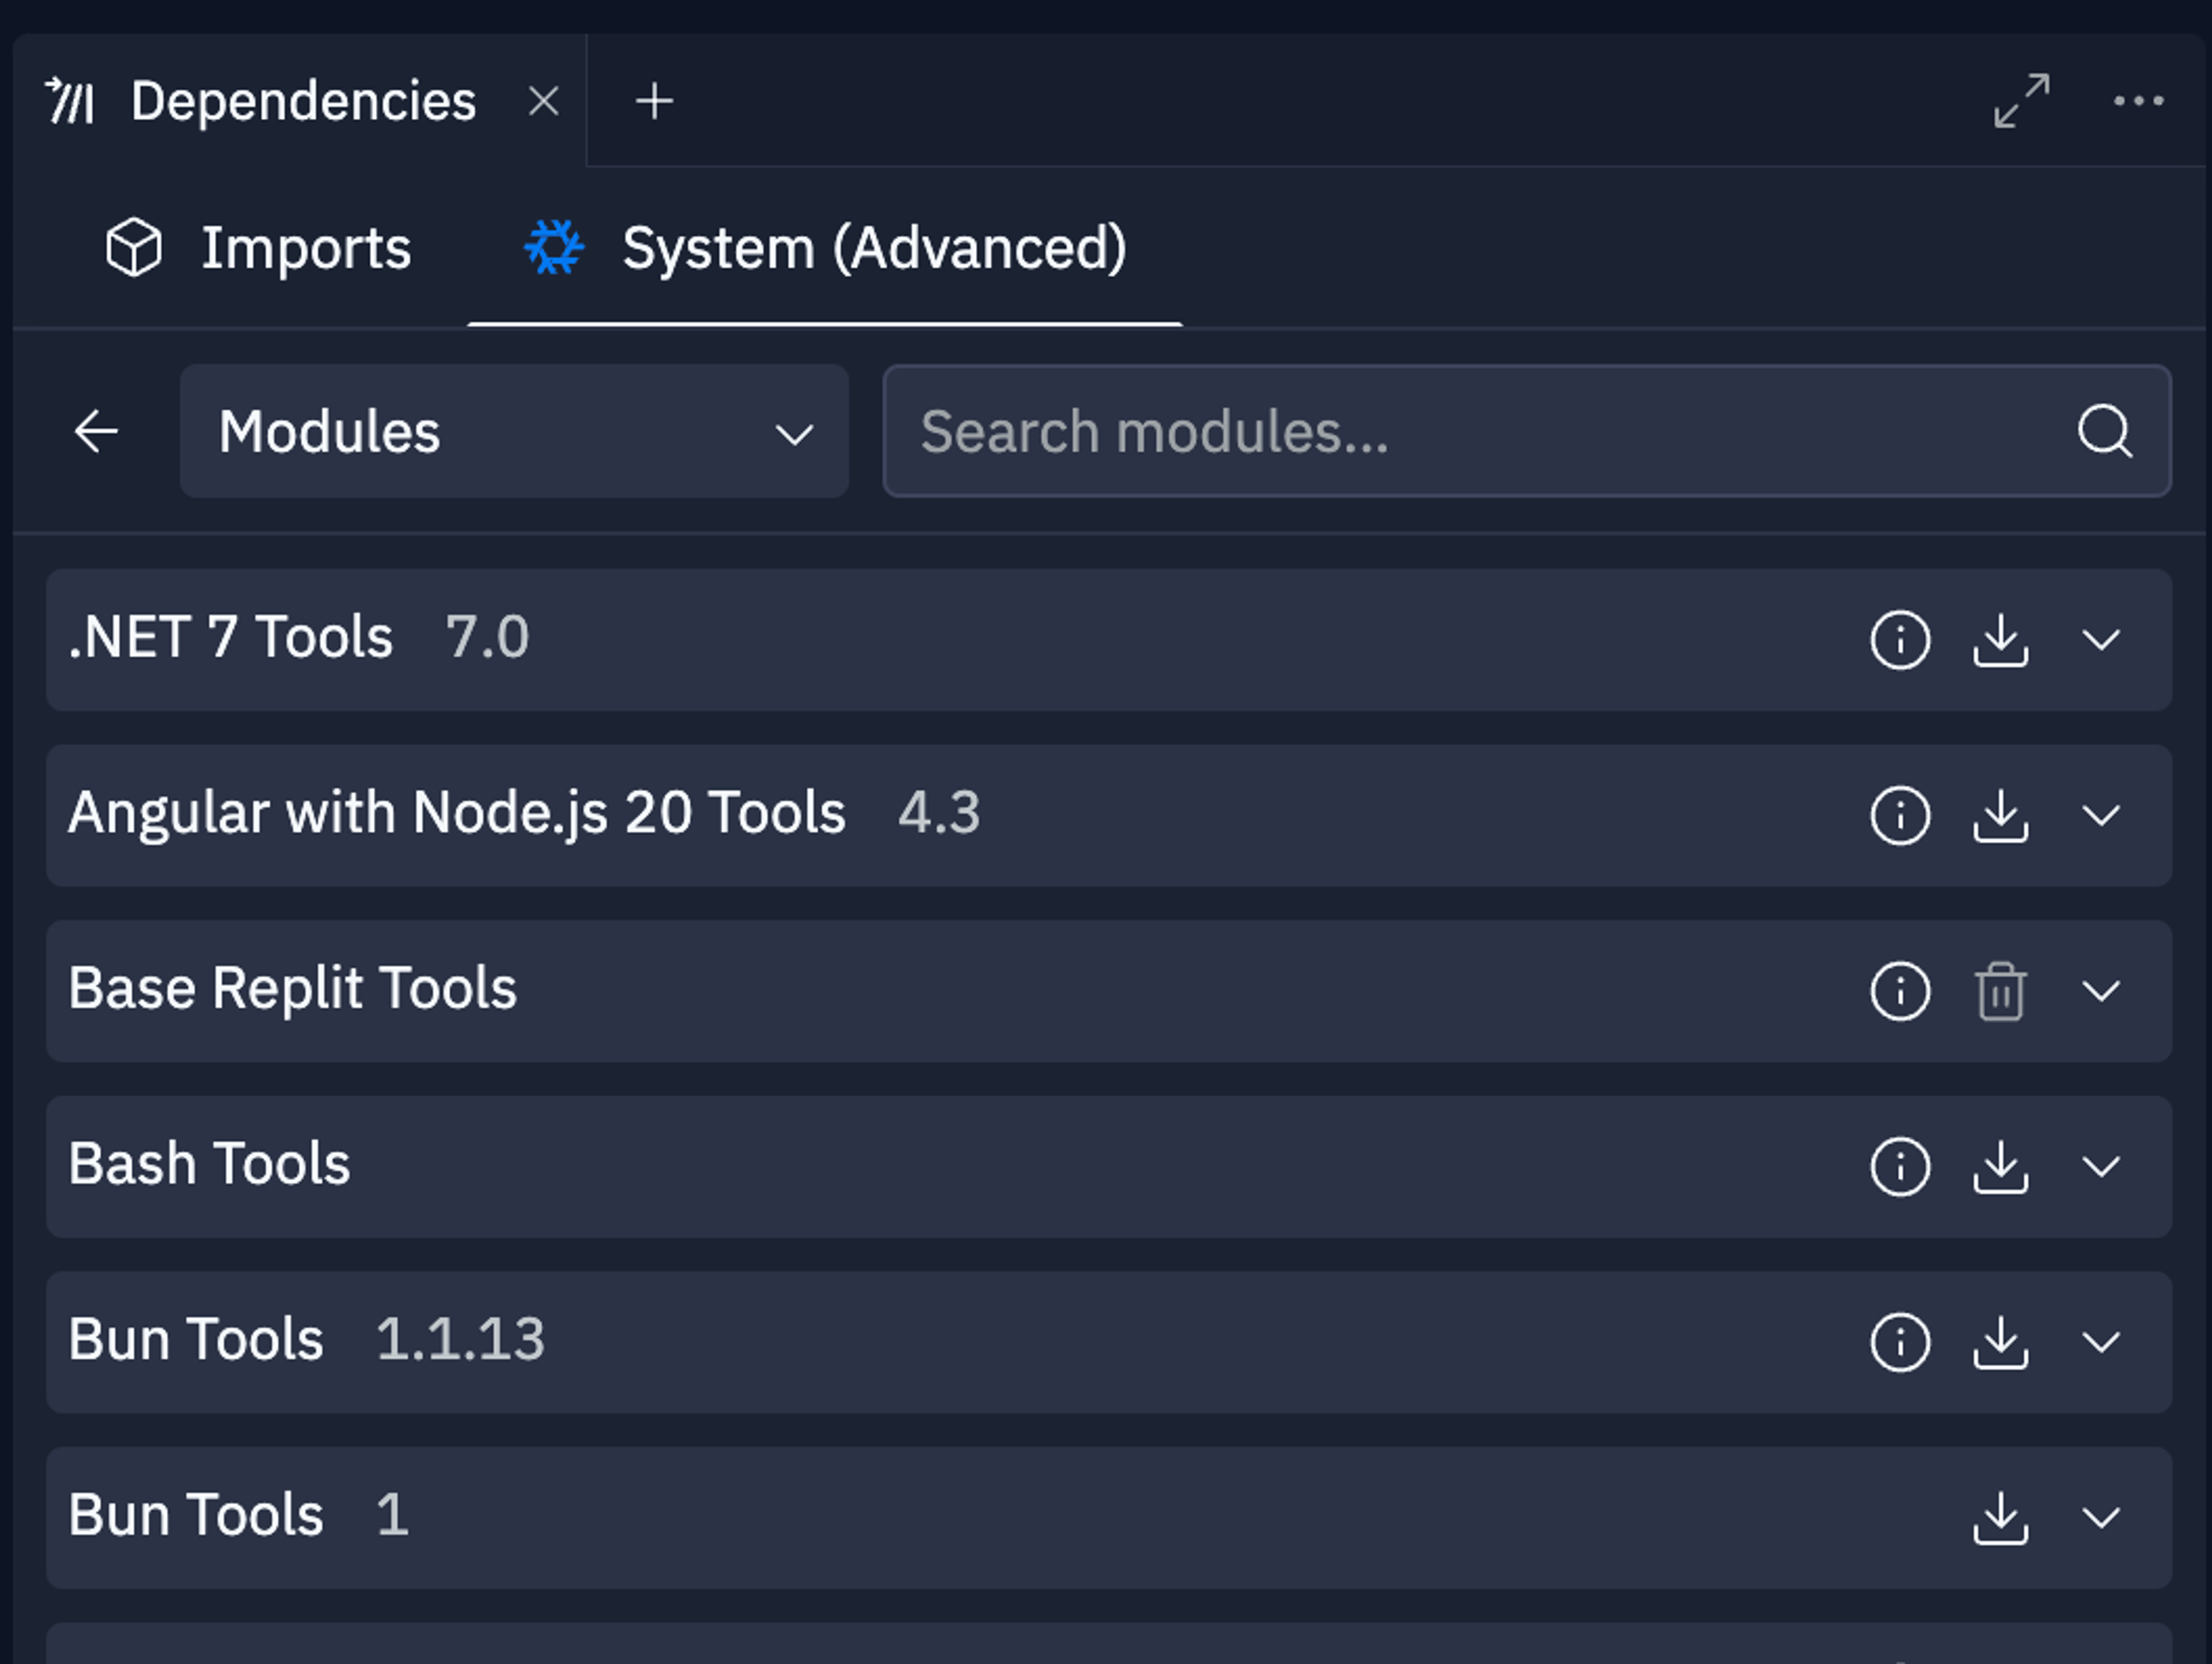Click the version 7.0 label

[x=487, y=637]
